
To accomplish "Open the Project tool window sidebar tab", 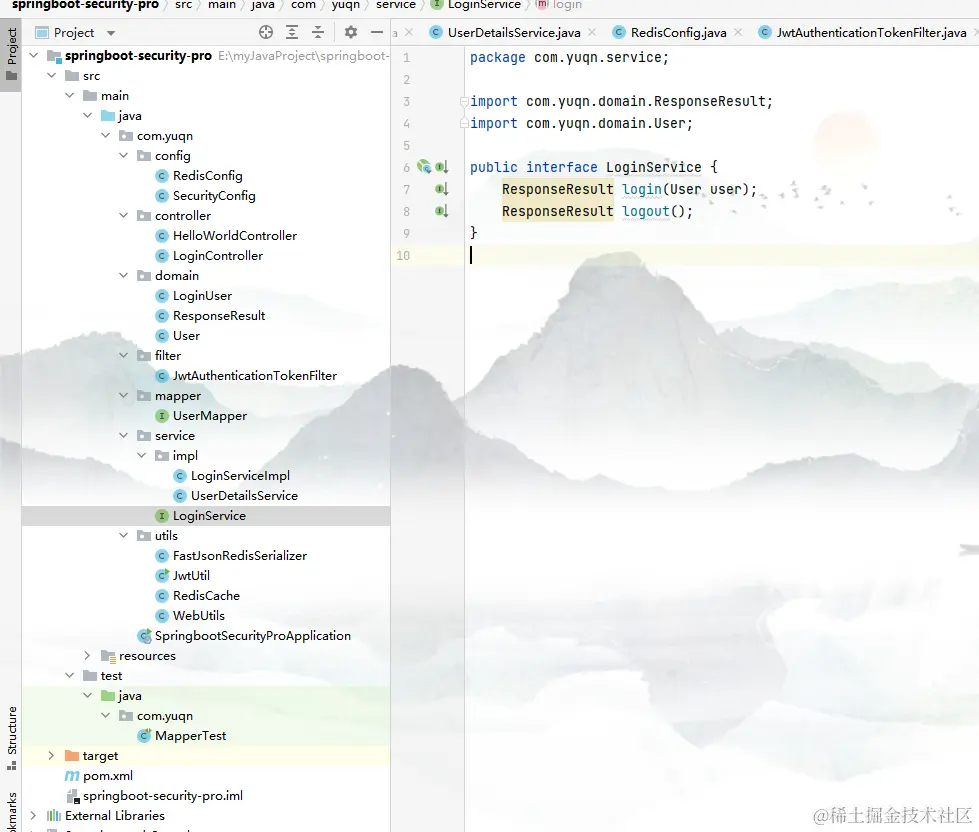I will coord(11,55).
